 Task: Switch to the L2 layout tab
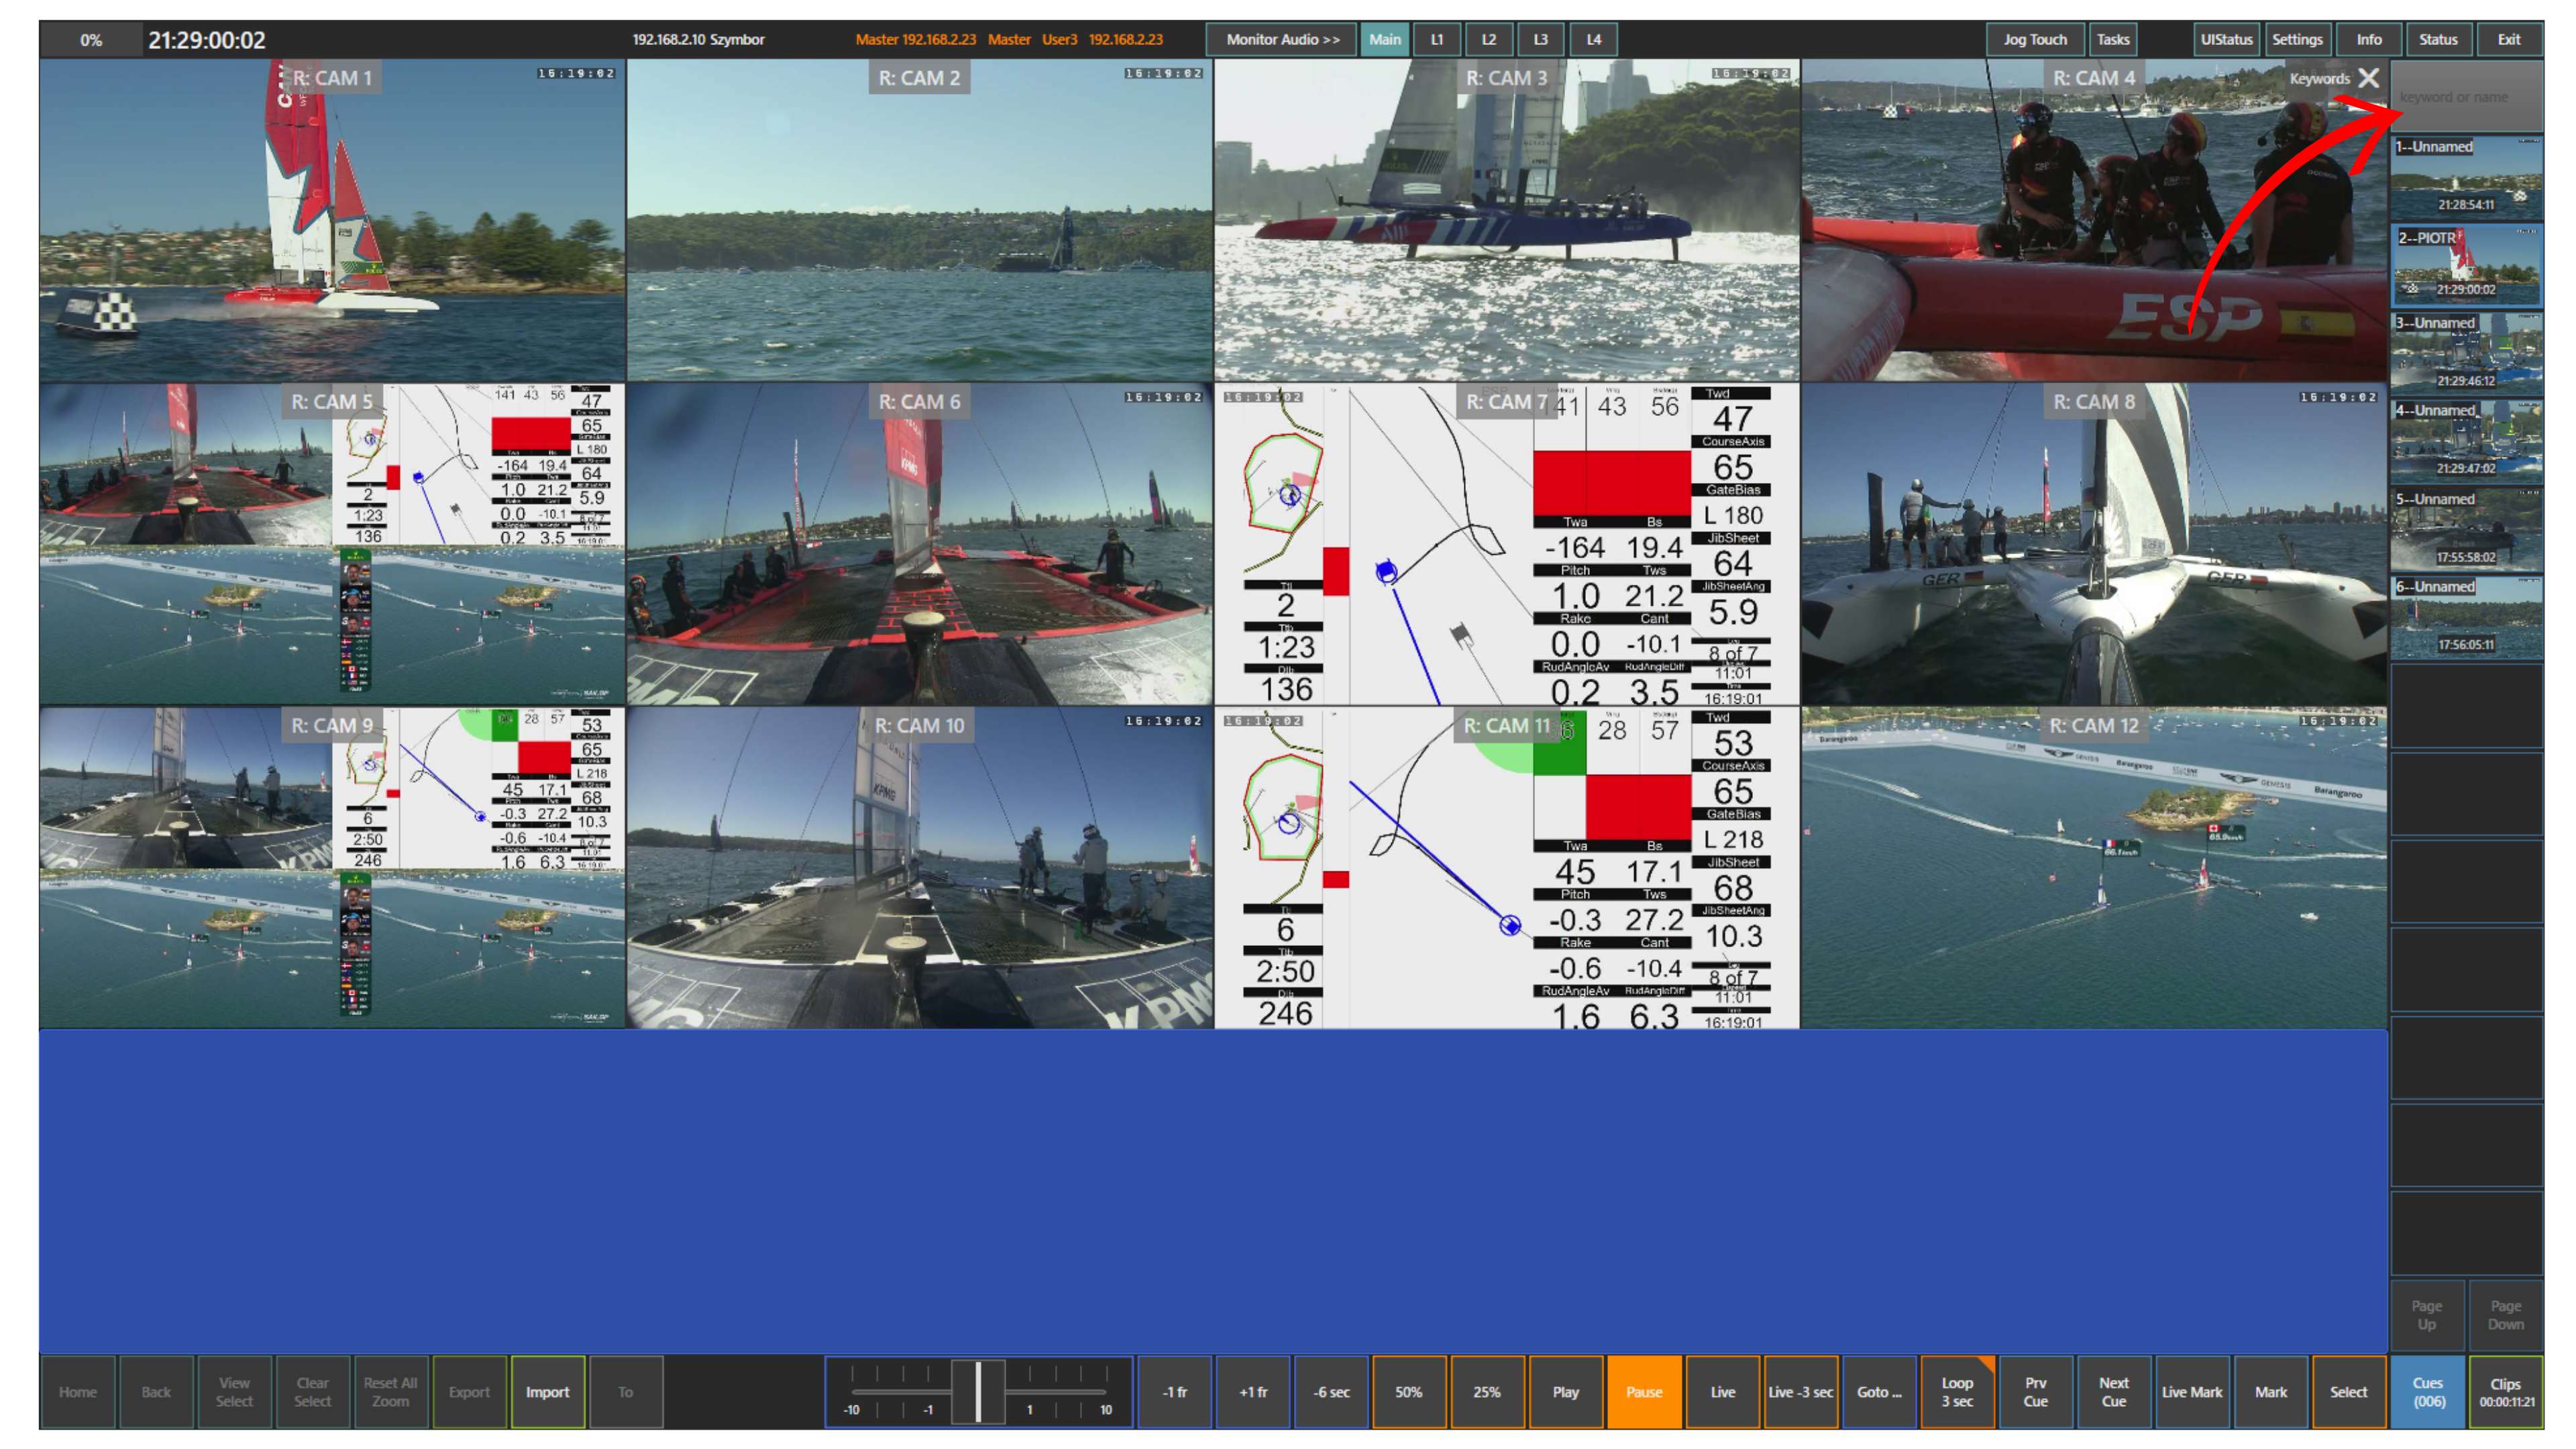pos(1489,39)
